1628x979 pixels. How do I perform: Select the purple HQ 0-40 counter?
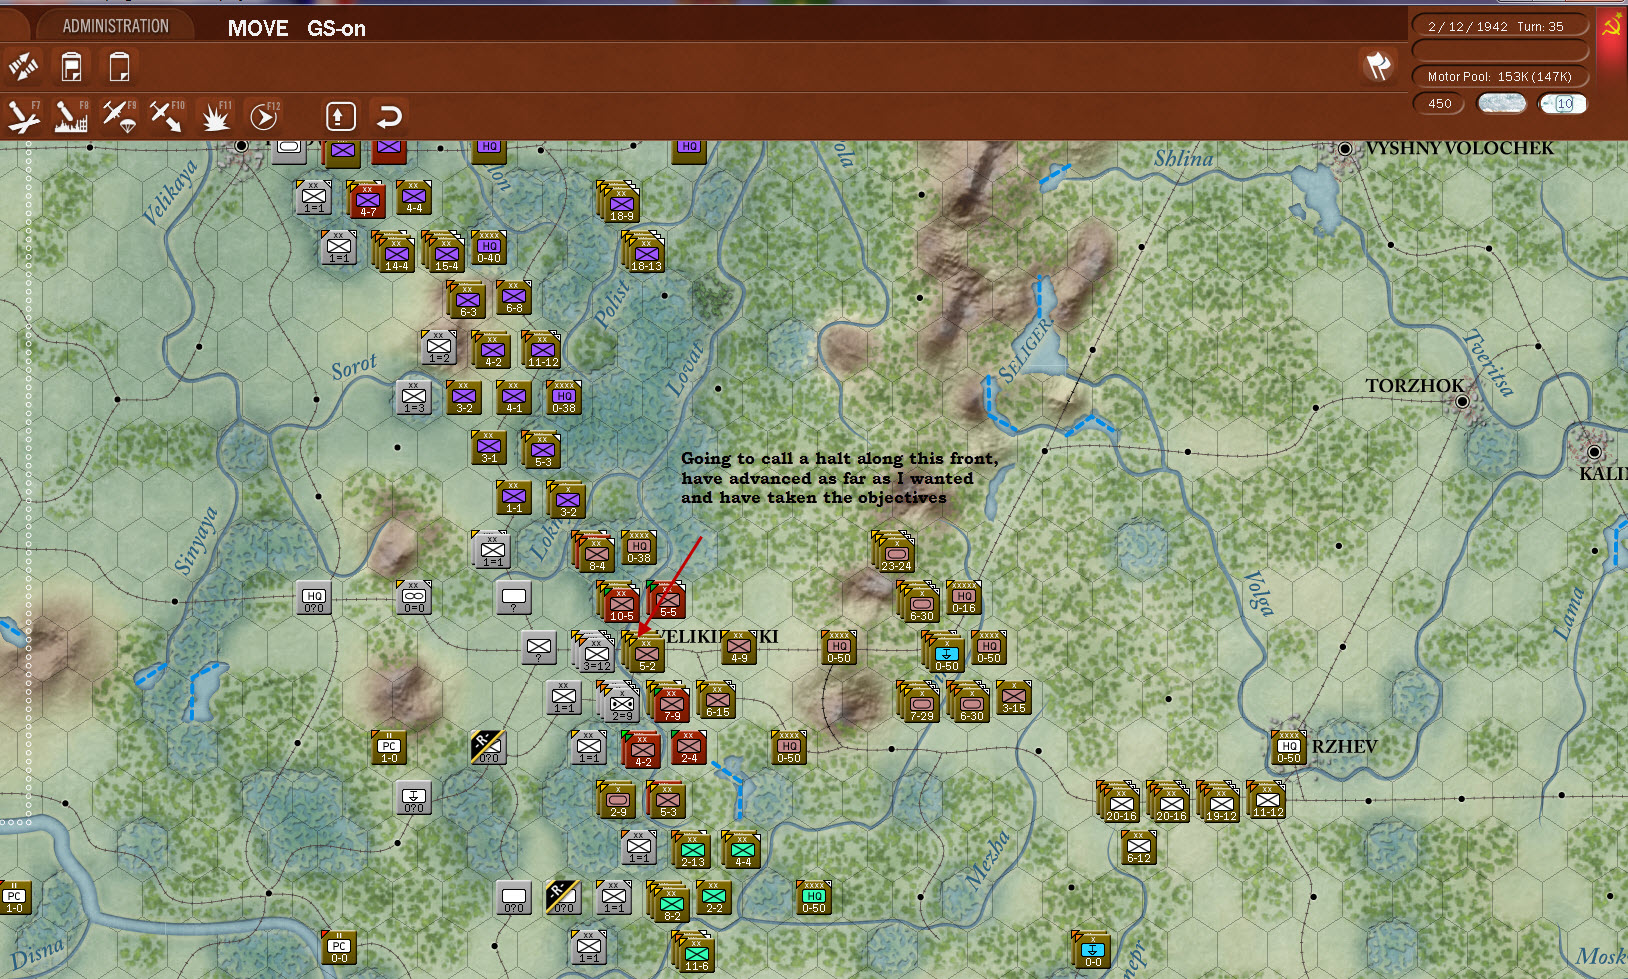489,248
